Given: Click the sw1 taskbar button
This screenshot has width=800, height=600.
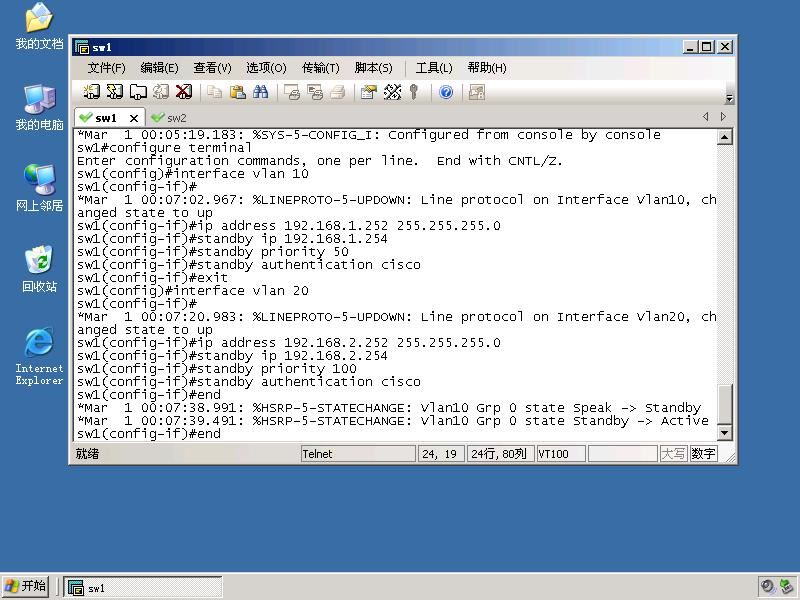Looking at the screenshot, I should (x=143, y=587).
